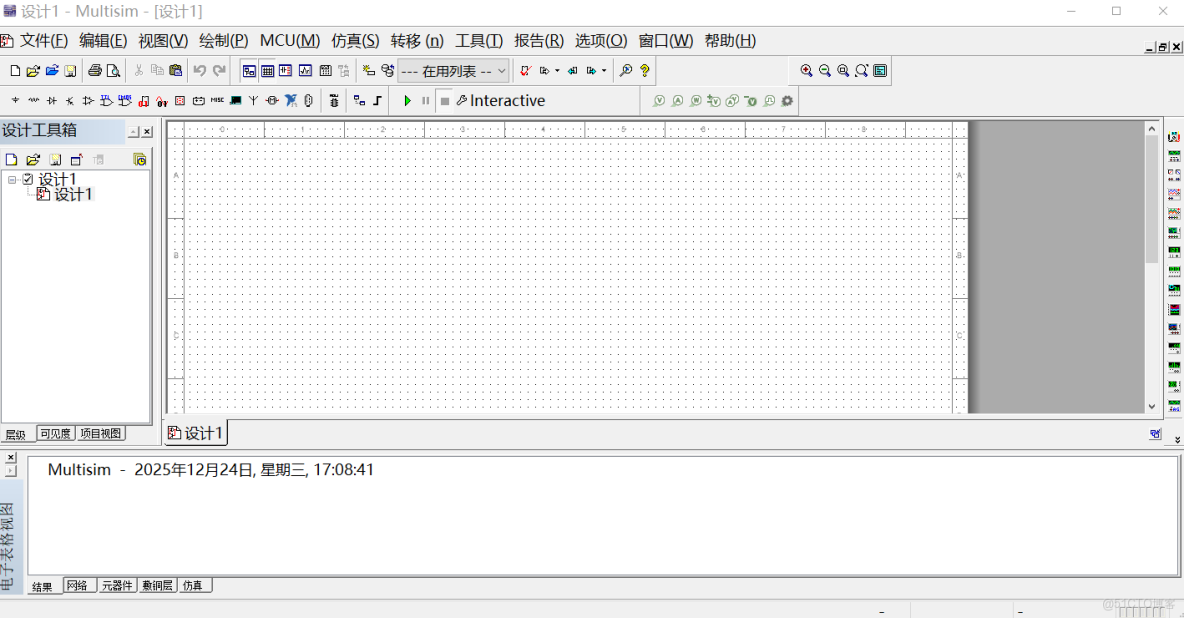Open the MCU(M) menu
1184x618 pixels.
point(290,41)
